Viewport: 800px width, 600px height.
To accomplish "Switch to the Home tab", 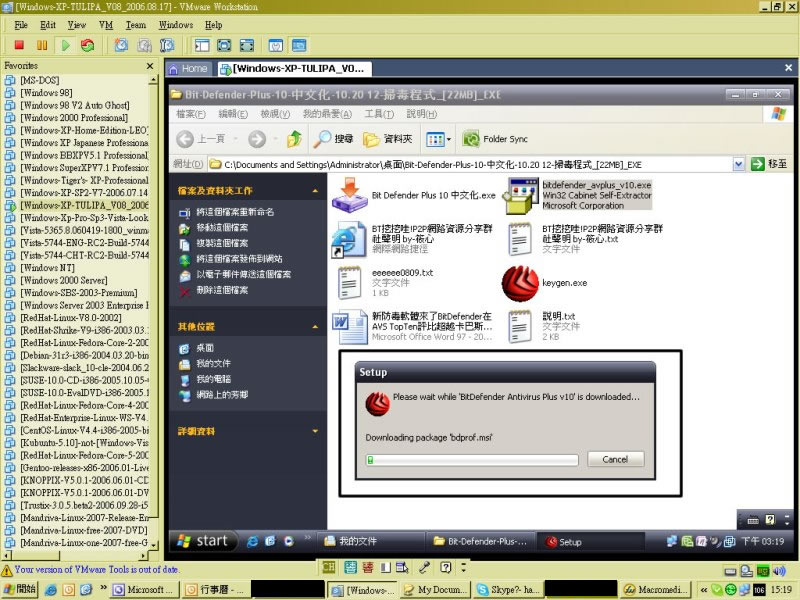I will coord(188,68).
